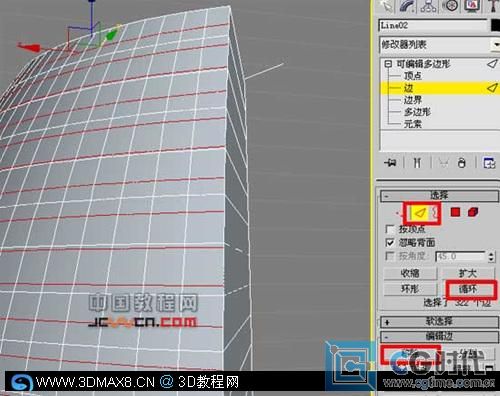500x396 pixels.
Task: Click the 收缩 shrink selection button
Action: 410,274
